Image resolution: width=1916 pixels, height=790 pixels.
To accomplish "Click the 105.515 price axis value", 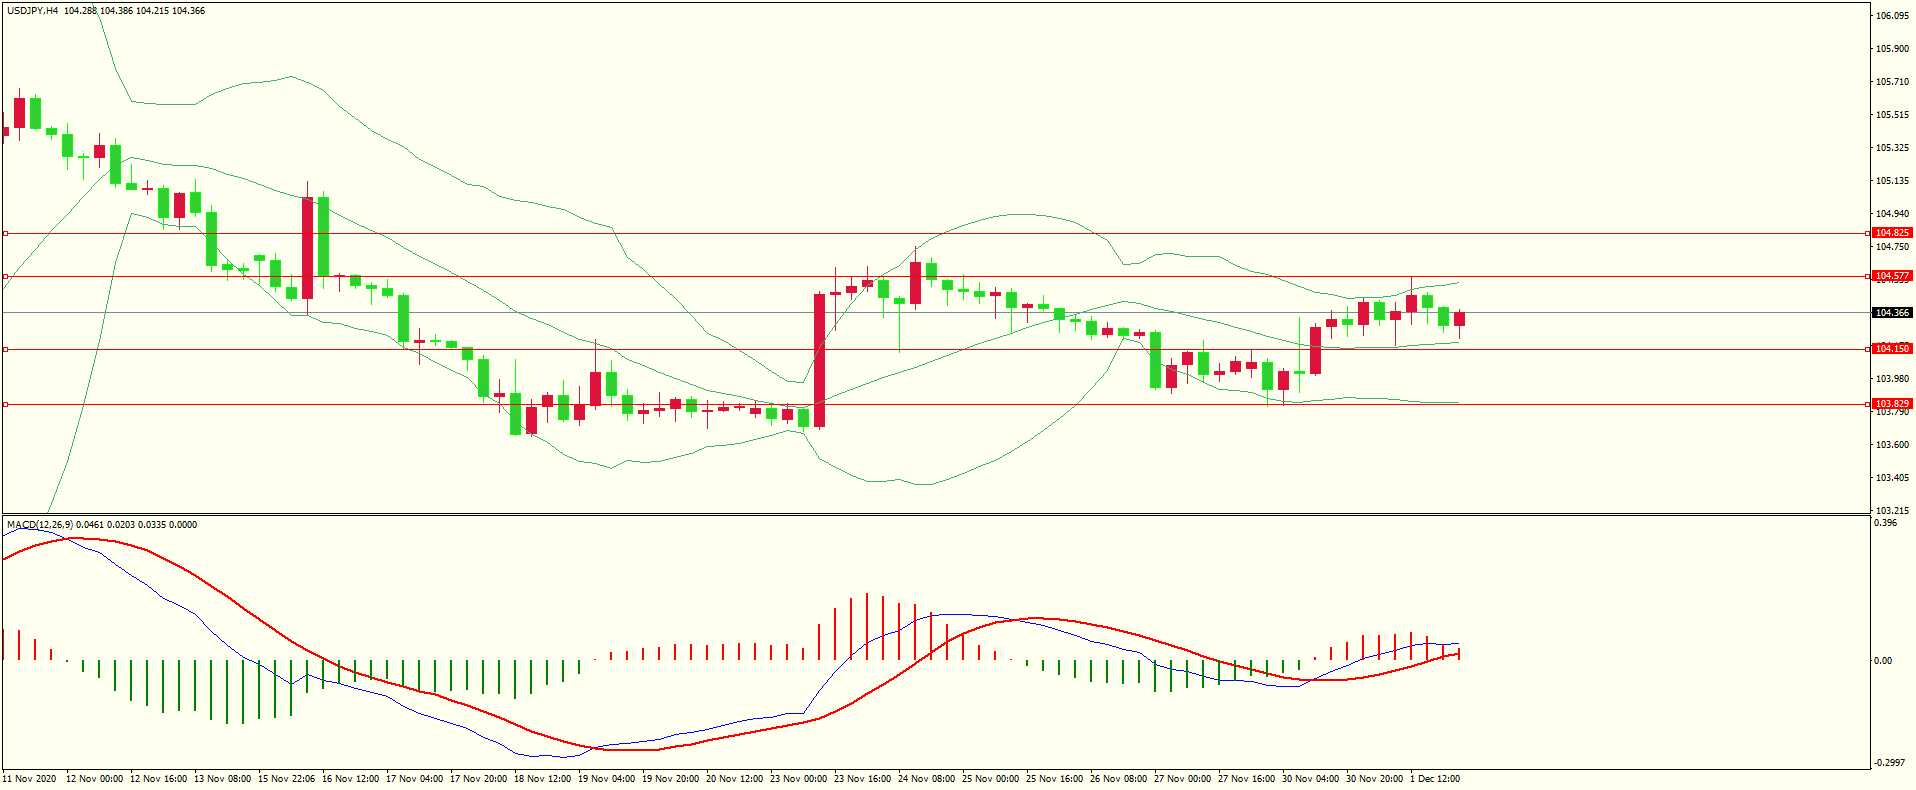I will (1892, 115).
